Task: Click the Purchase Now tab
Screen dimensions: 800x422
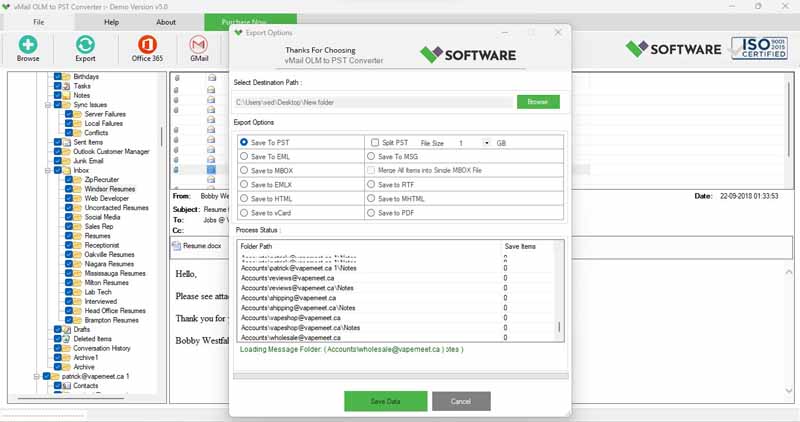Action: click(x=250, y=22)
